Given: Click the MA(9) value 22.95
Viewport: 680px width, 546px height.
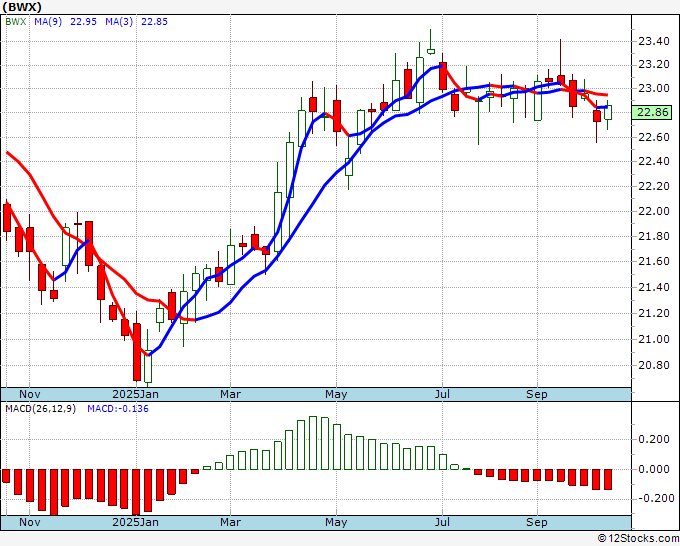Looking at the screenshot, I should pos(83,22).
